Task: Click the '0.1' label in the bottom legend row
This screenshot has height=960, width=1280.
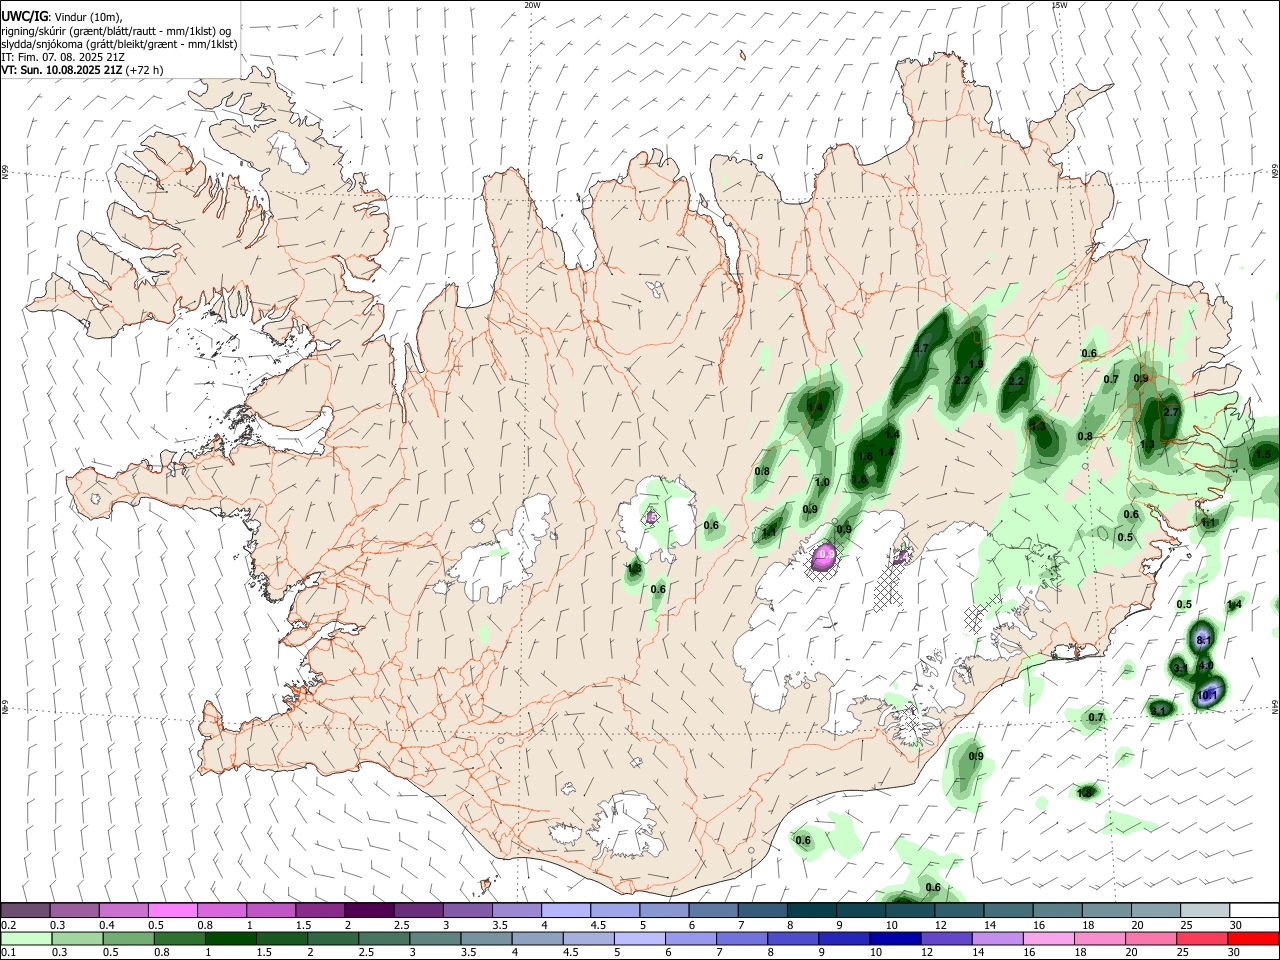Action: pyautogui.click(x=9, y=953)
